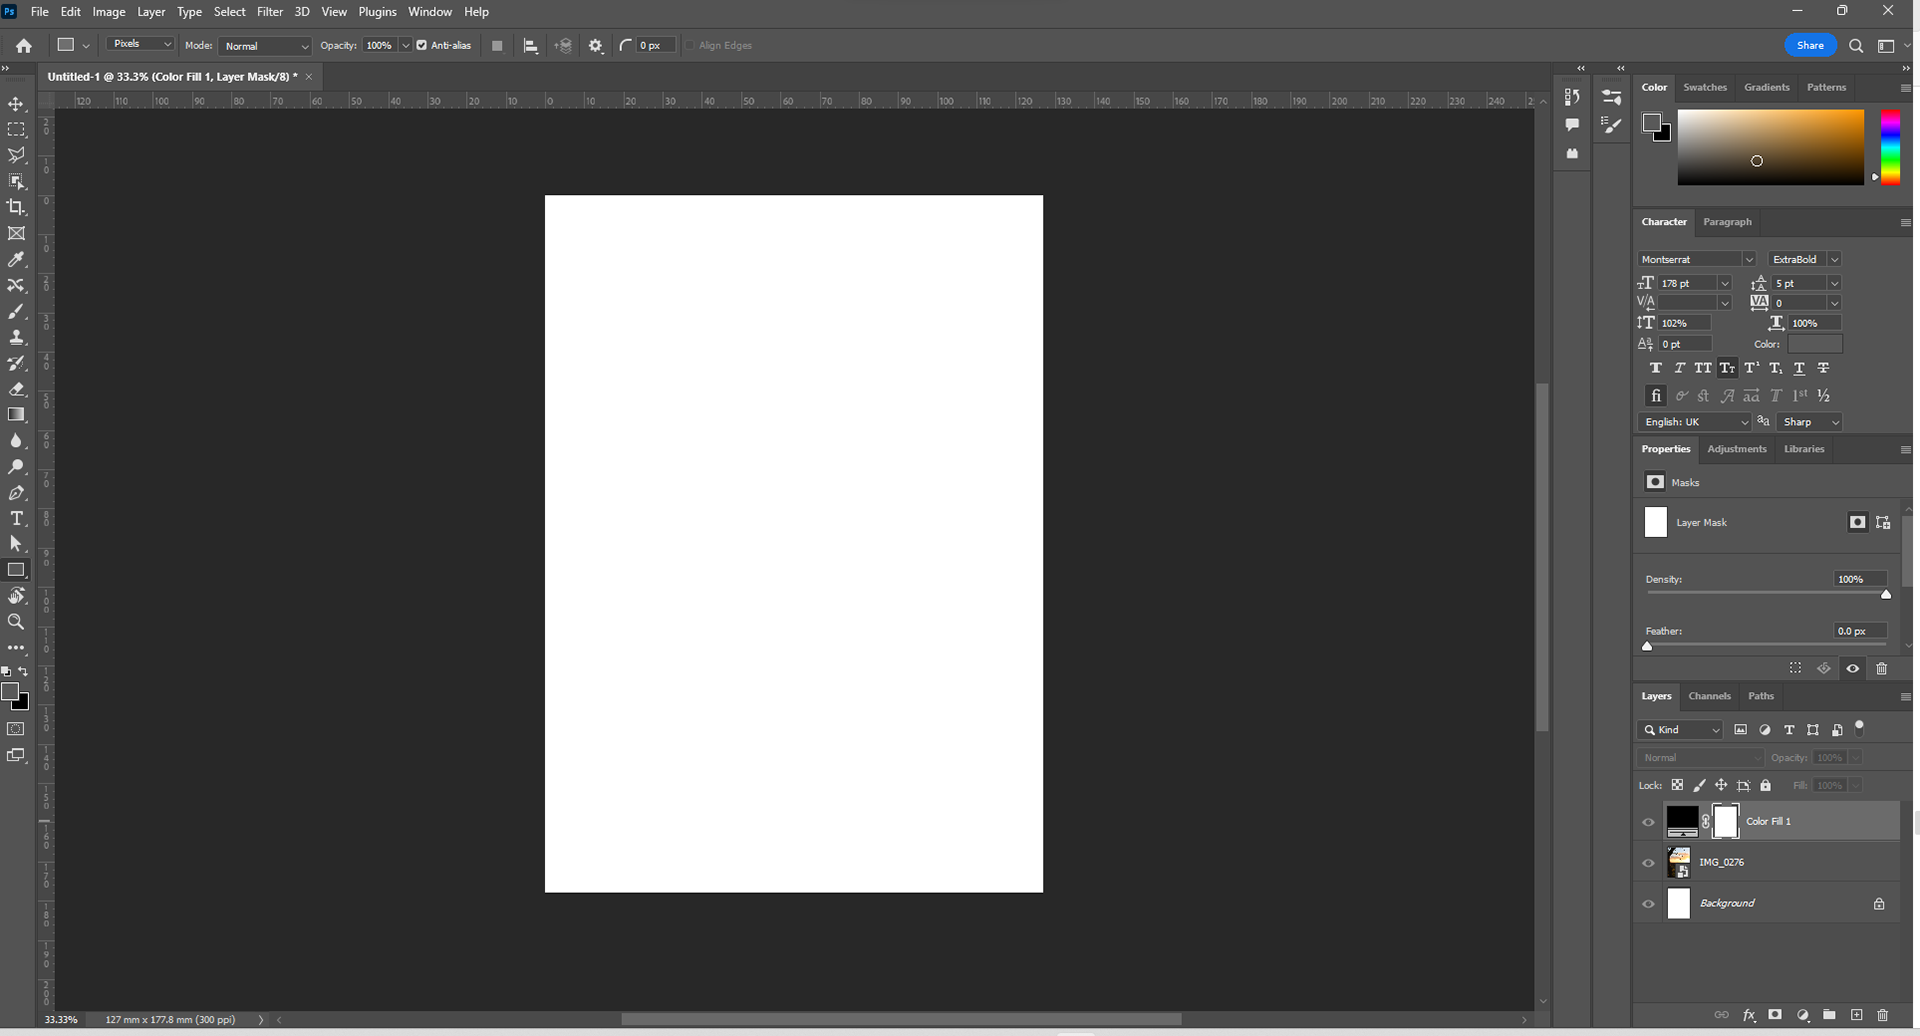Swap foreground and background colours

(24, 671)
